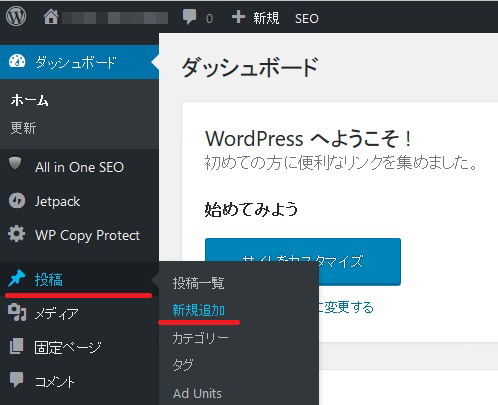Click the Jetpack icon

click(17, 201)
